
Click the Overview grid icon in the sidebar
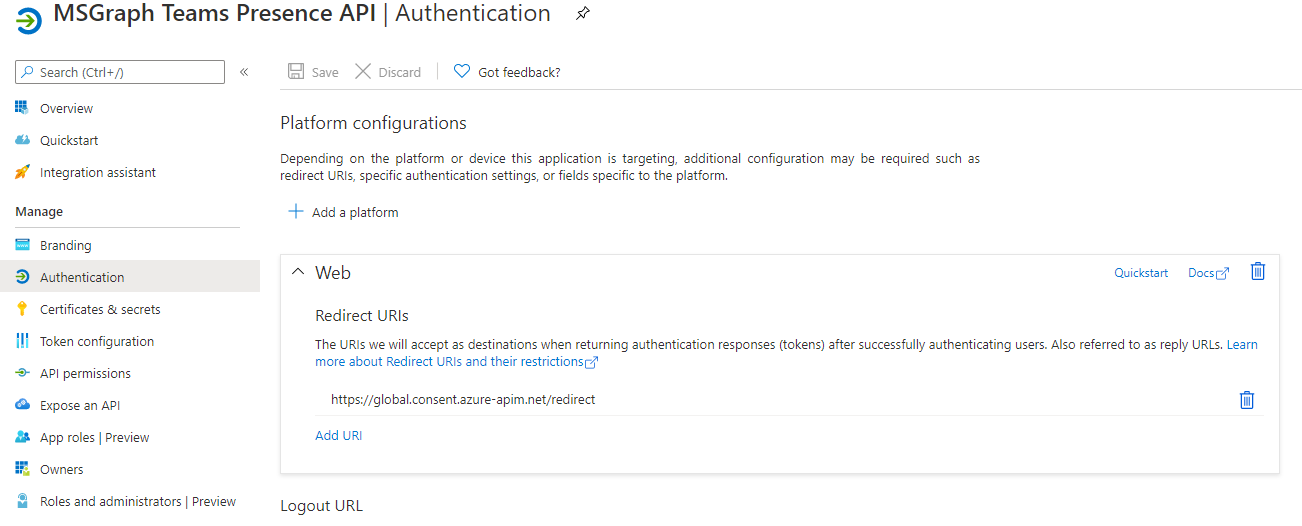[22, 108]
